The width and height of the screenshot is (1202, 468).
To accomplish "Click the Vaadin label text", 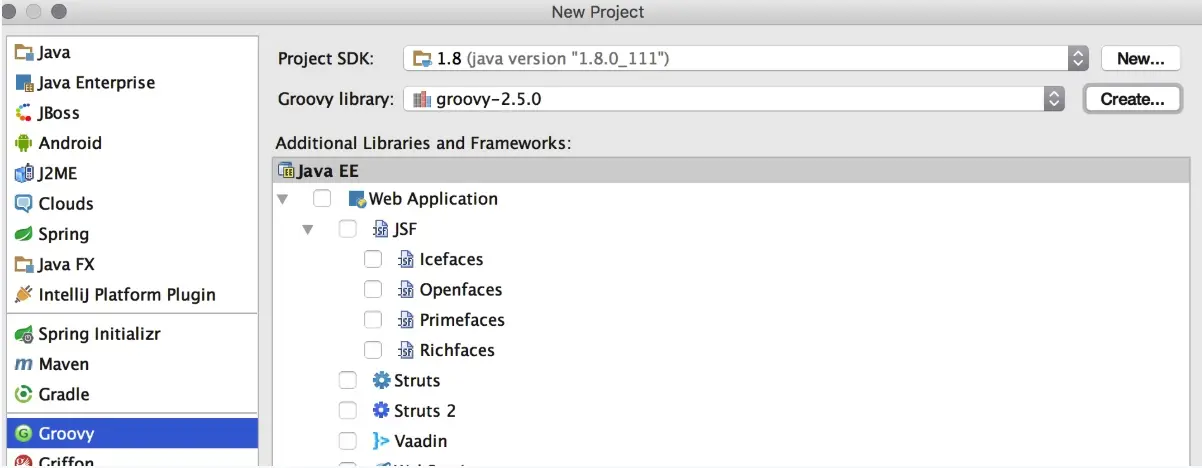I will coord(420,441).
